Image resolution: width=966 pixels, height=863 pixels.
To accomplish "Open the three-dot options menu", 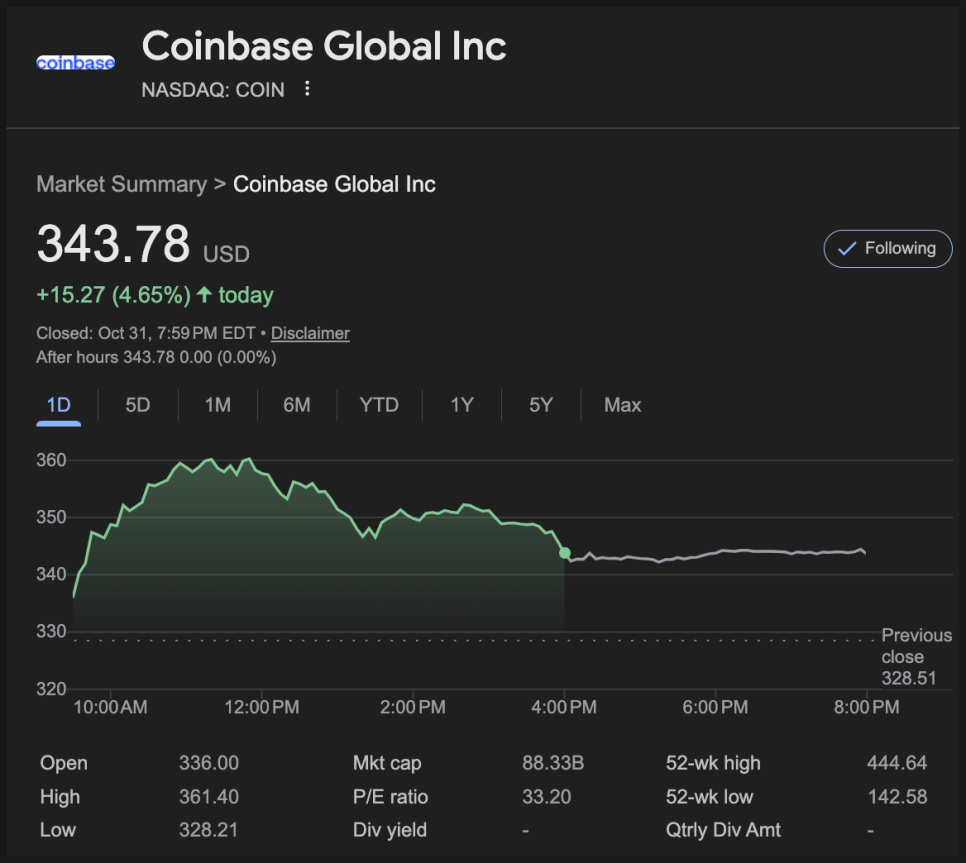I will point(307,89).
